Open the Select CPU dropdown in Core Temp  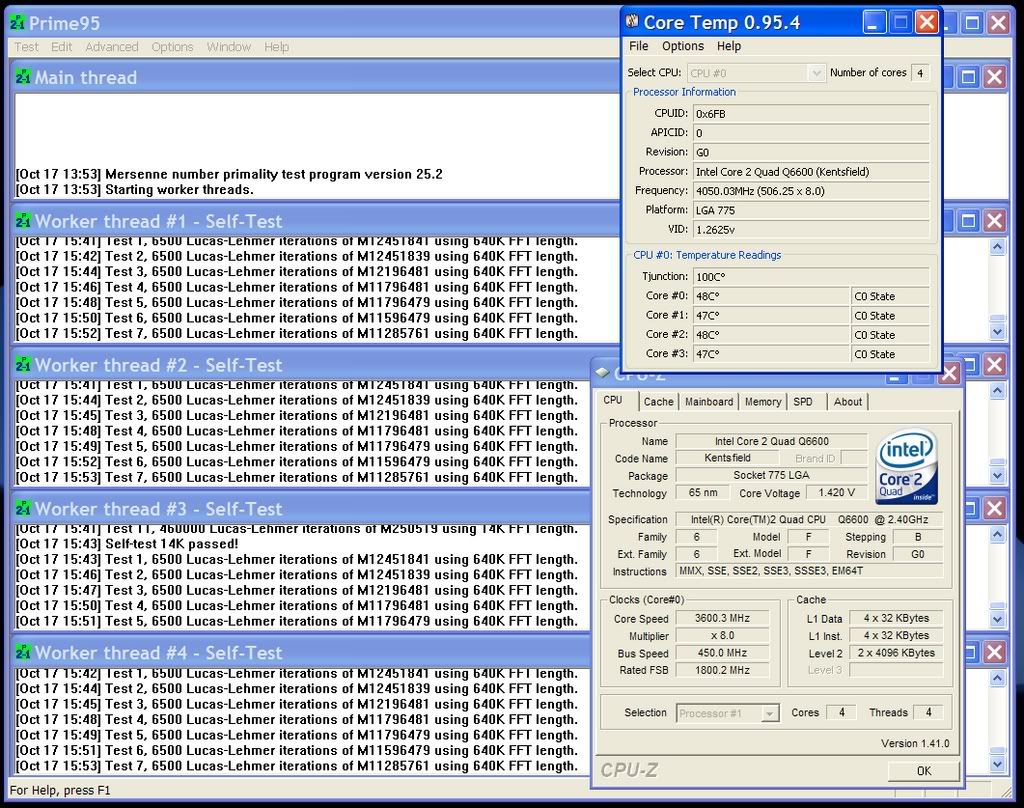tap(815, 73)
